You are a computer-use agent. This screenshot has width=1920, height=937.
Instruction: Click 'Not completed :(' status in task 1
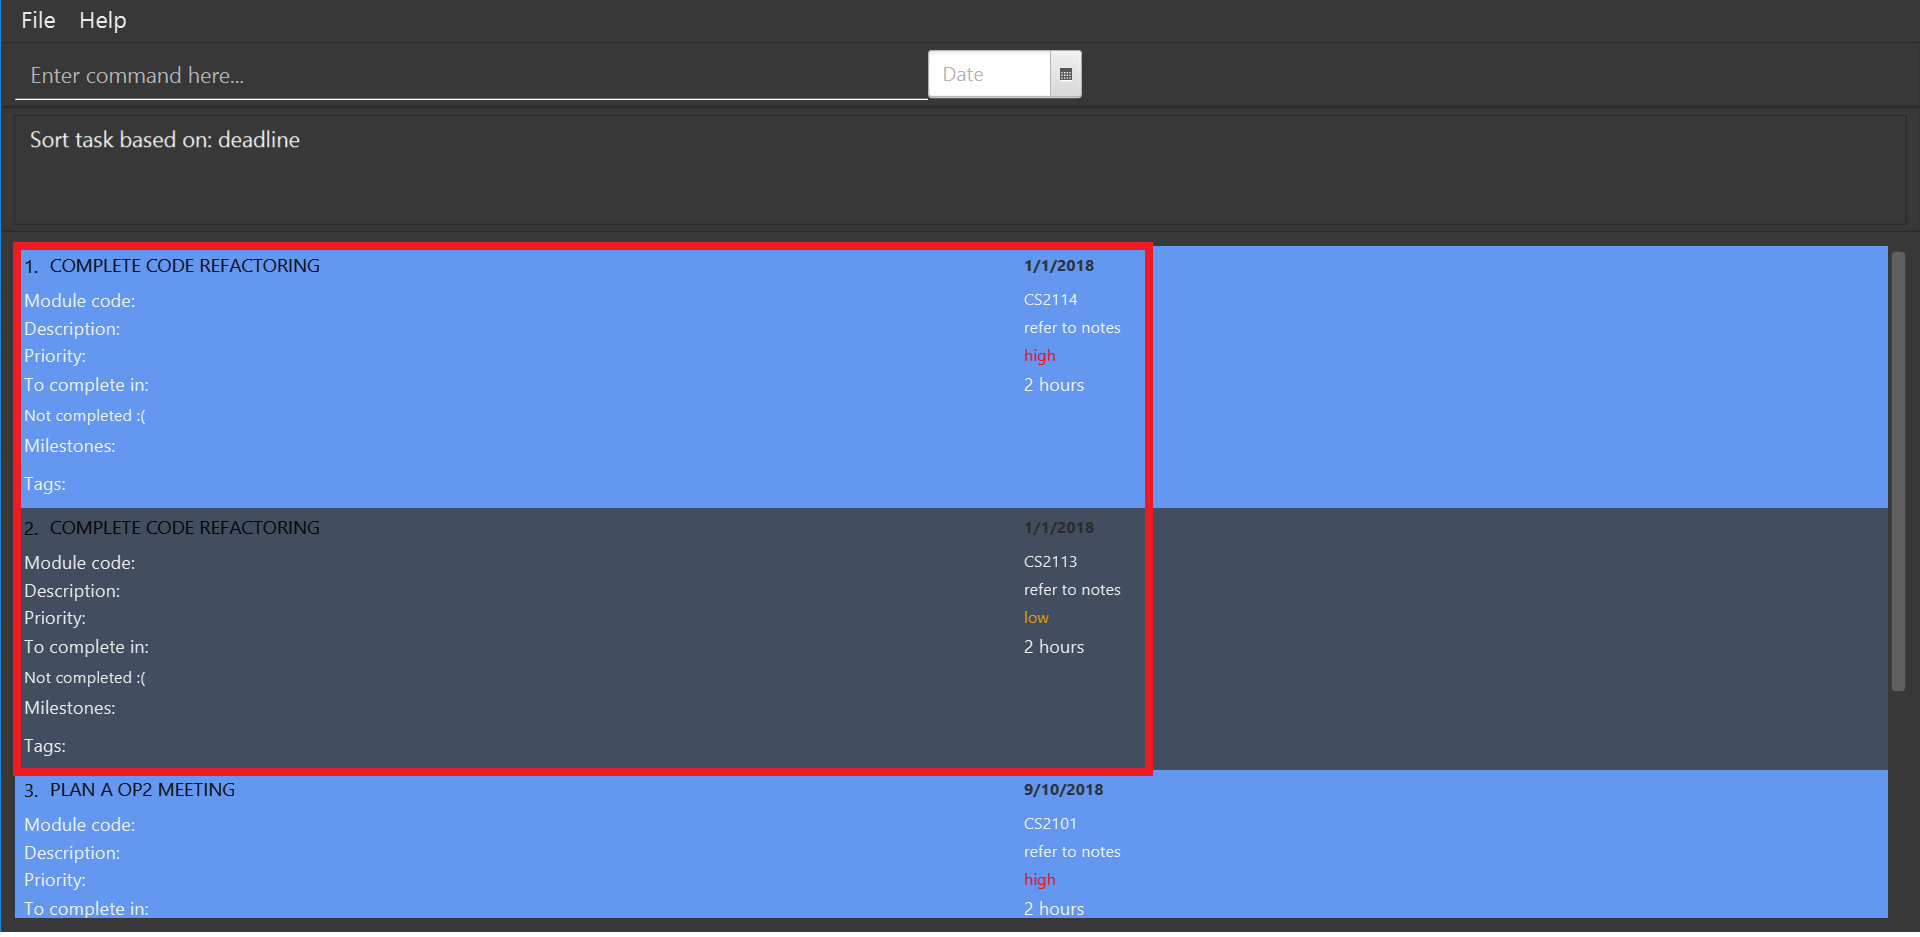tap(85, 416)
